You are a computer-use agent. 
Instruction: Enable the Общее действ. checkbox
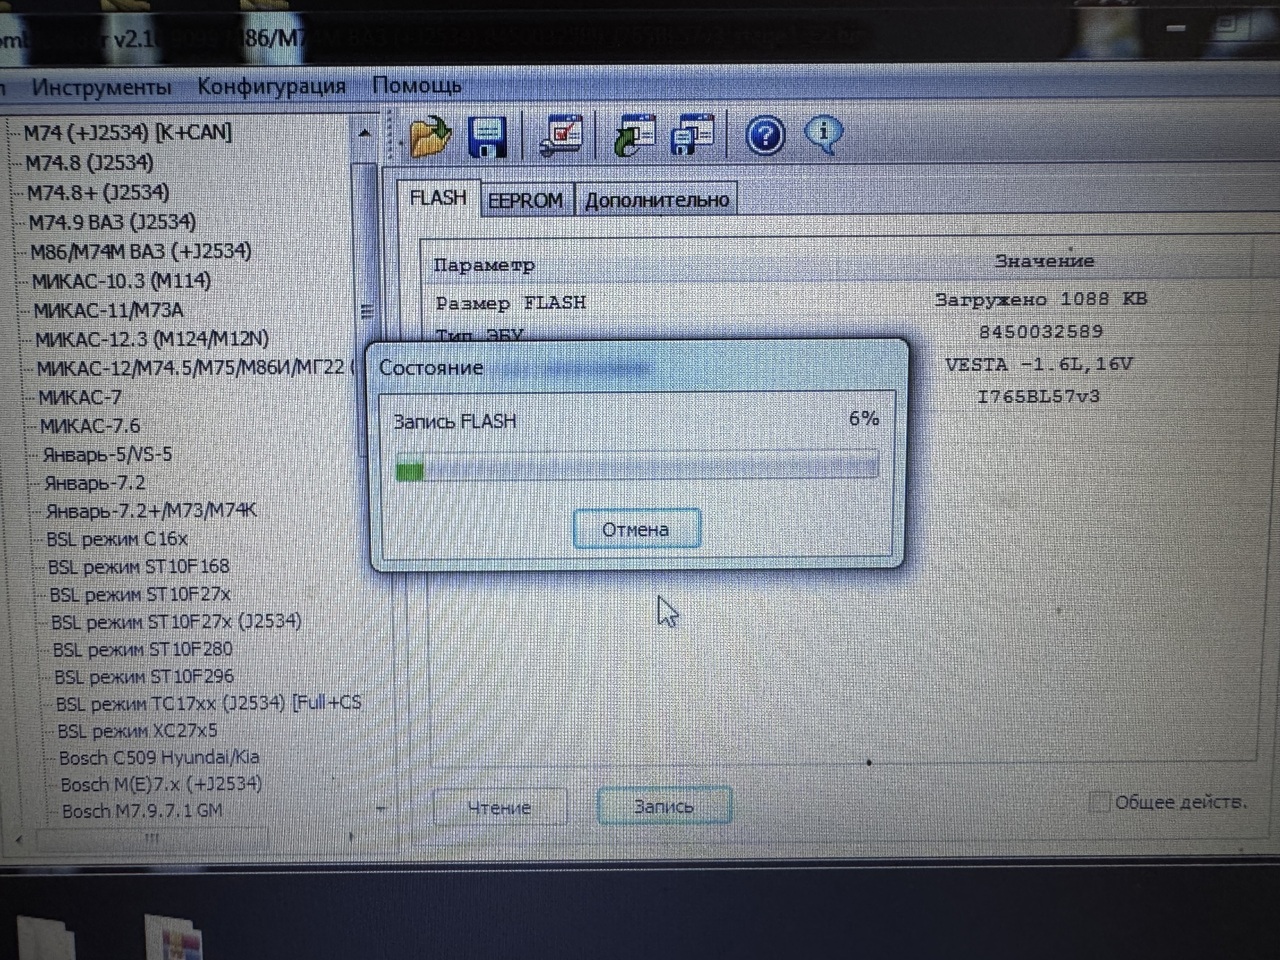pos(1099,802)
